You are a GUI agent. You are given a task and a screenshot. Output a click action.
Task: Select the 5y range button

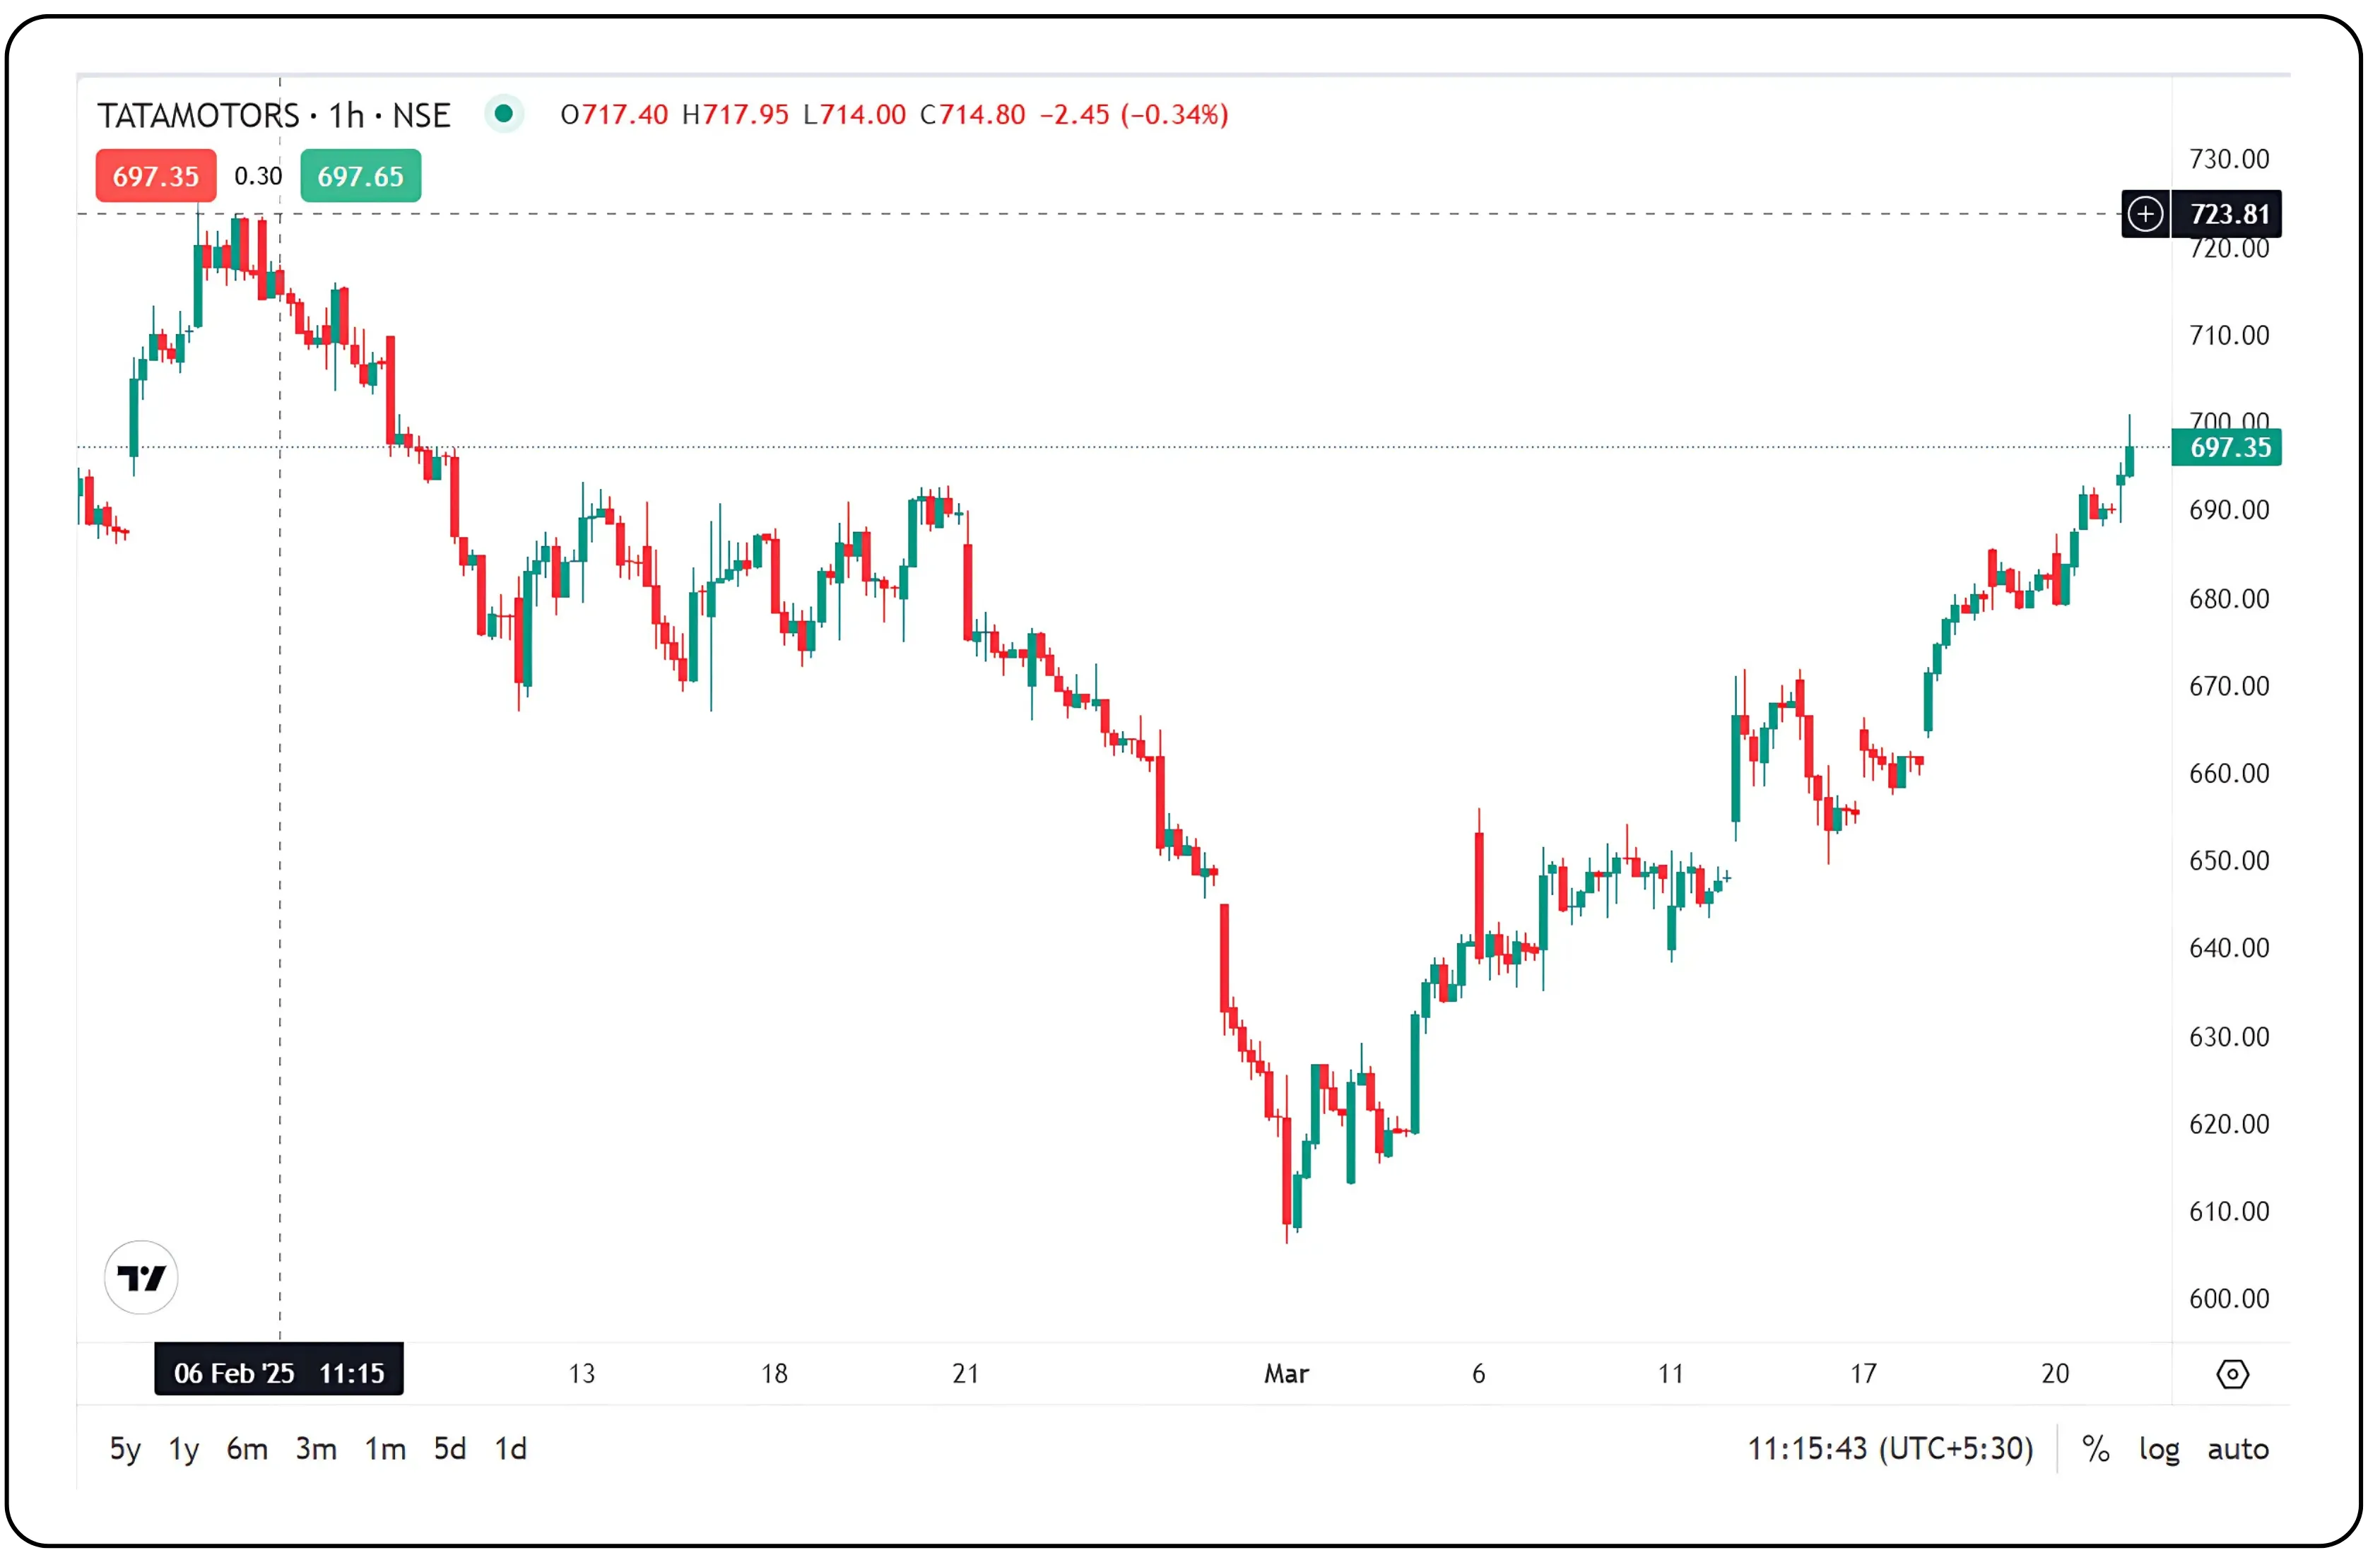click(125, 1449)
